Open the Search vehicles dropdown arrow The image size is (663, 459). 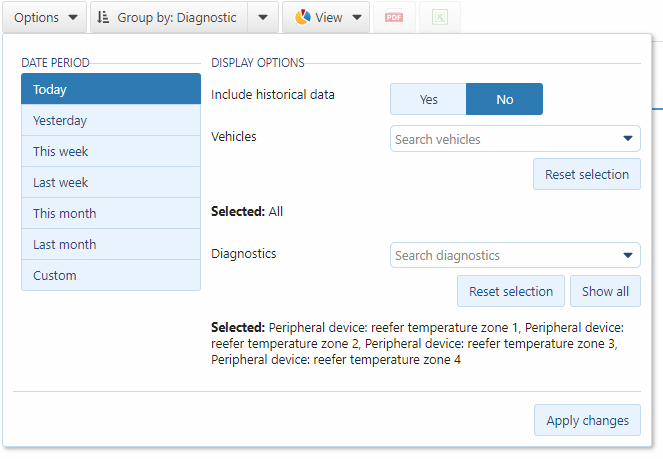point(628,139)
